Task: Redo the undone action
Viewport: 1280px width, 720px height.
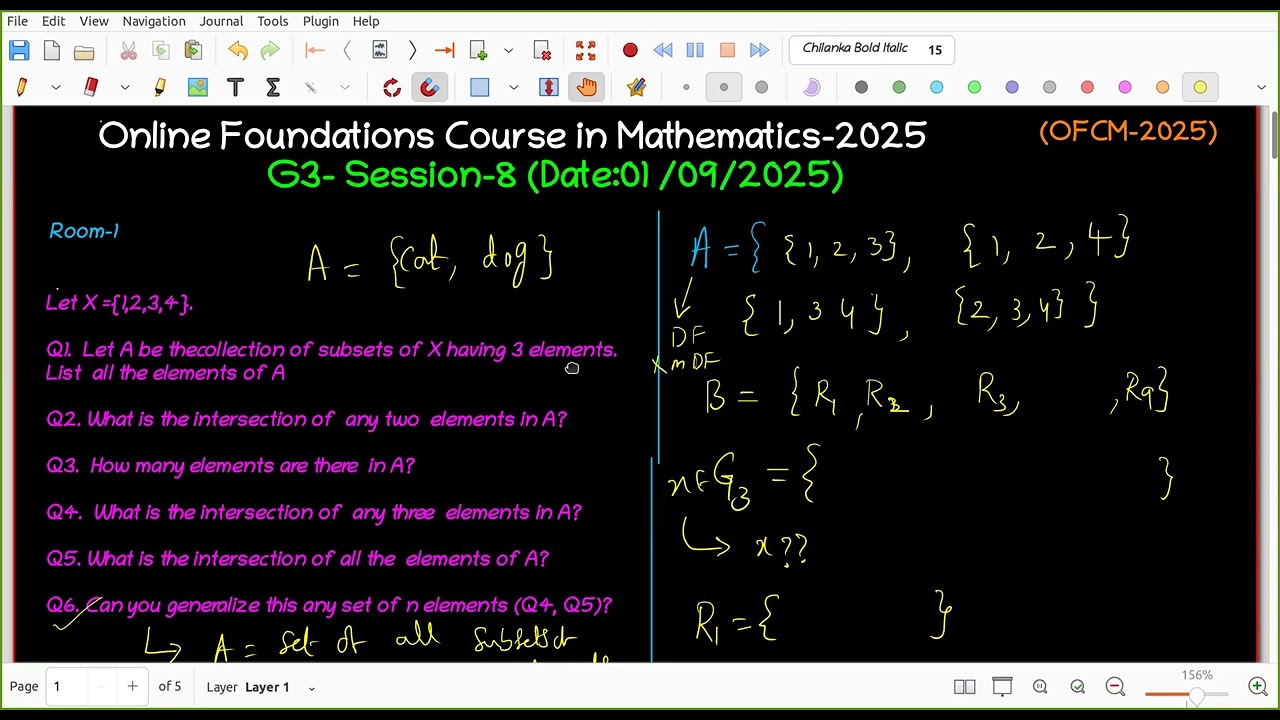Action: tap(270, 50)
